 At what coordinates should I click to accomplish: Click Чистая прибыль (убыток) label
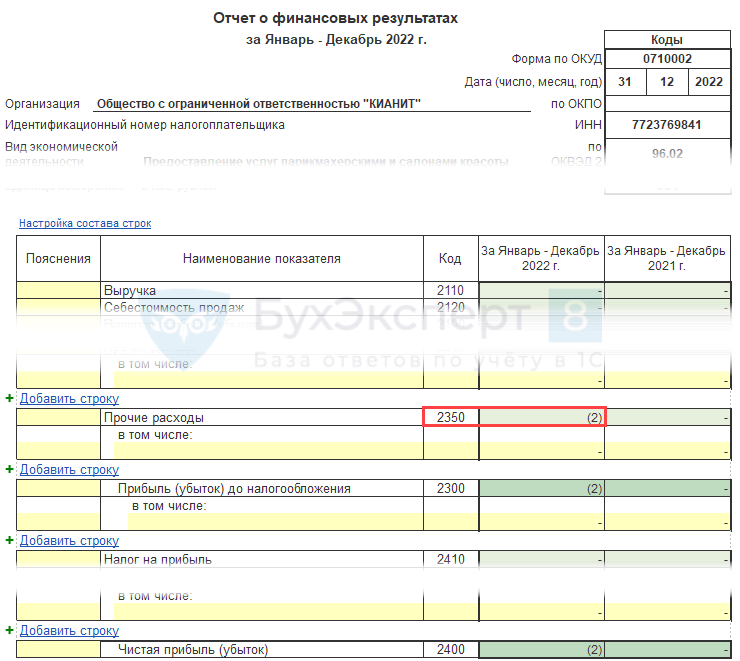(x=193, y=650)
